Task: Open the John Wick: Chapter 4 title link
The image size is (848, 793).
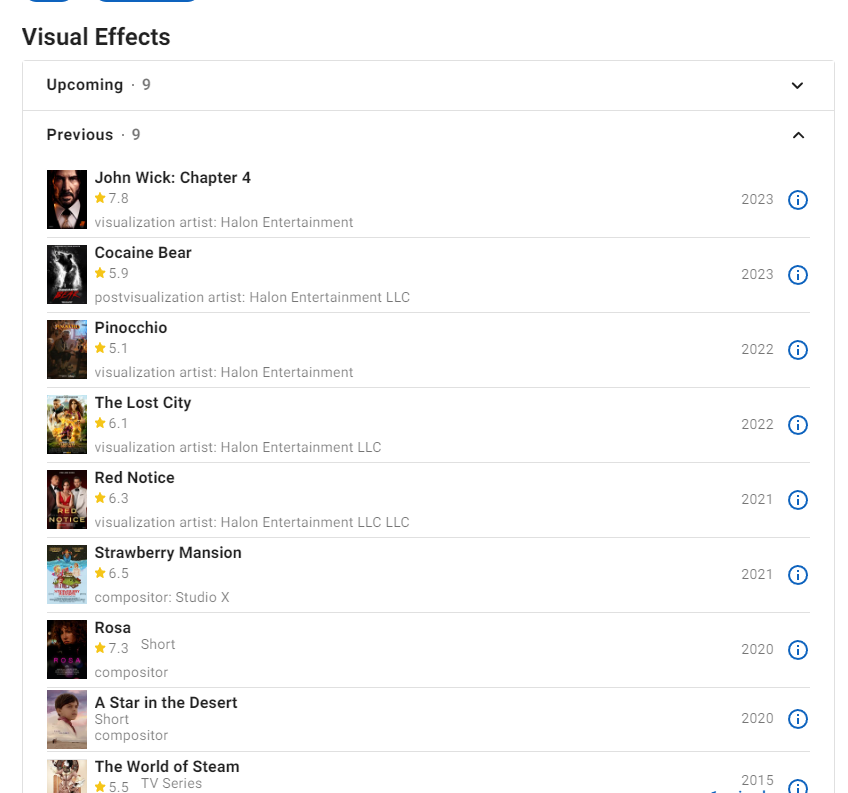Action: 173,177
